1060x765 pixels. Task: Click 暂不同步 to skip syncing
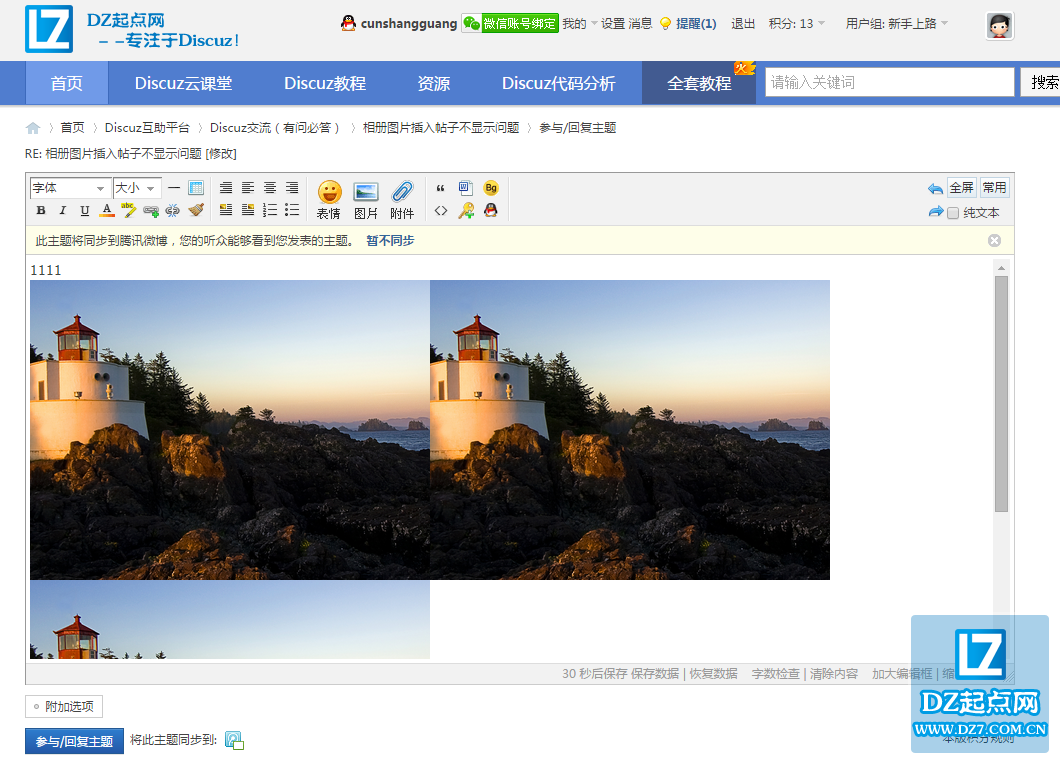coord(390,241)
